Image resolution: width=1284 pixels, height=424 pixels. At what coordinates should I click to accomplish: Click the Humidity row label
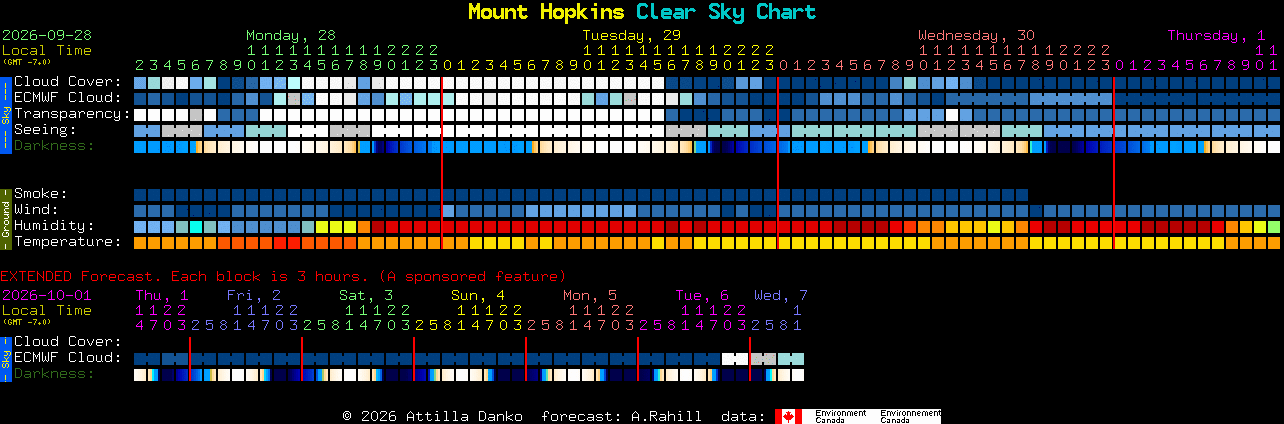[x=54, y=226]
